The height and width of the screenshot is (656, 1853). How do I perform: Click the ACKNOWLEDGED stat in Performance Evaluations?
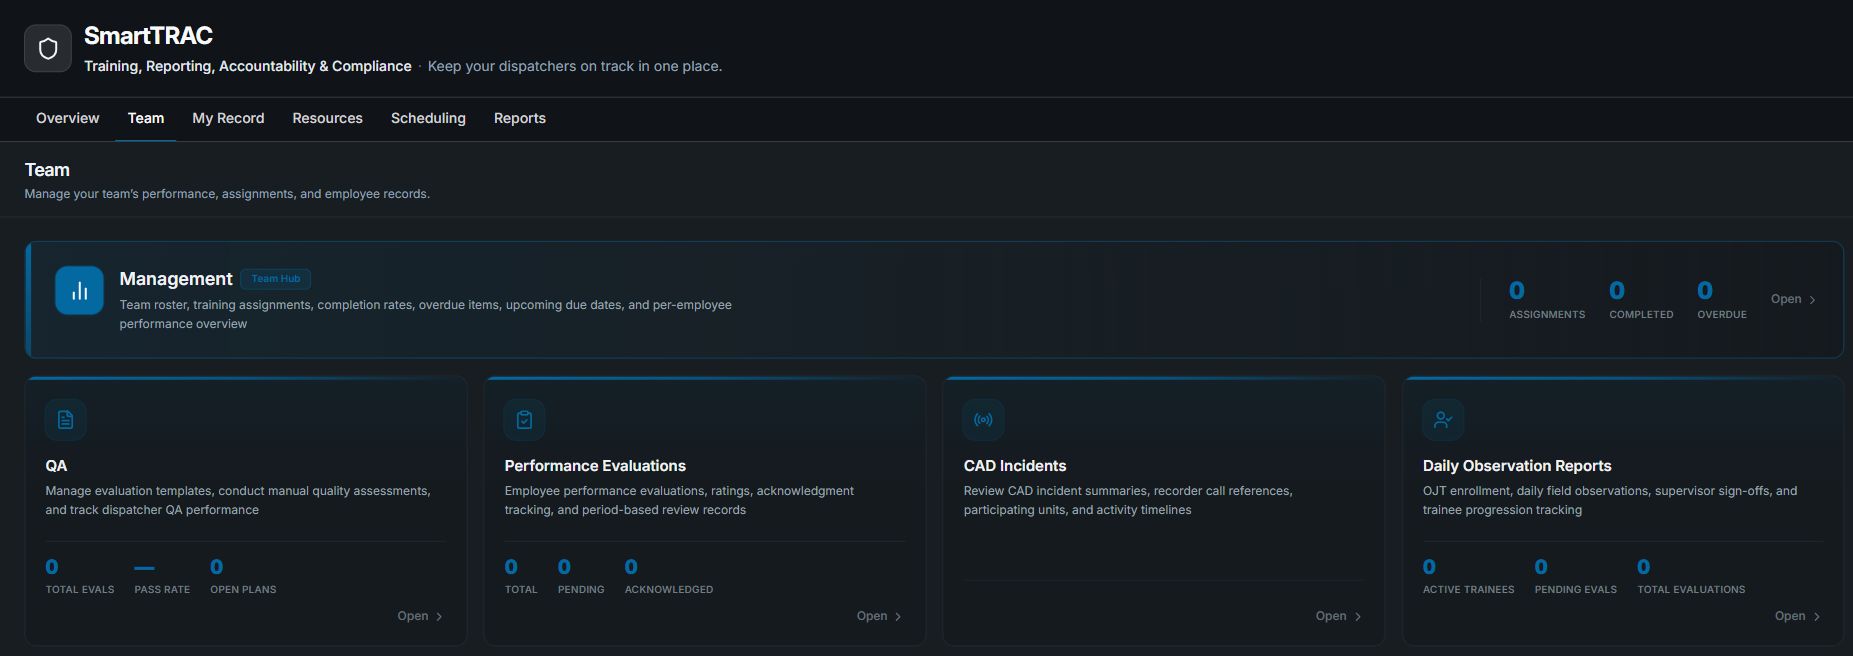coord(669,576)
